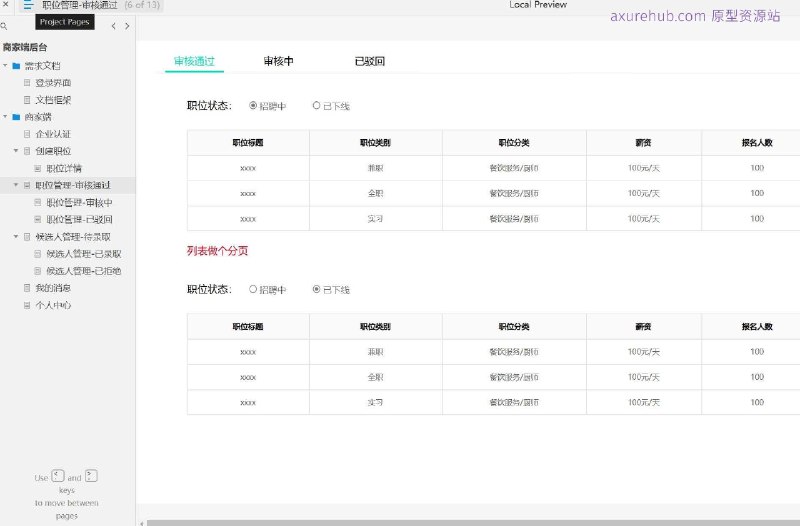Click page icon beside 我的消息
Image resolution: width=800 pixels, height=526 pixels.
pos(27,288)
